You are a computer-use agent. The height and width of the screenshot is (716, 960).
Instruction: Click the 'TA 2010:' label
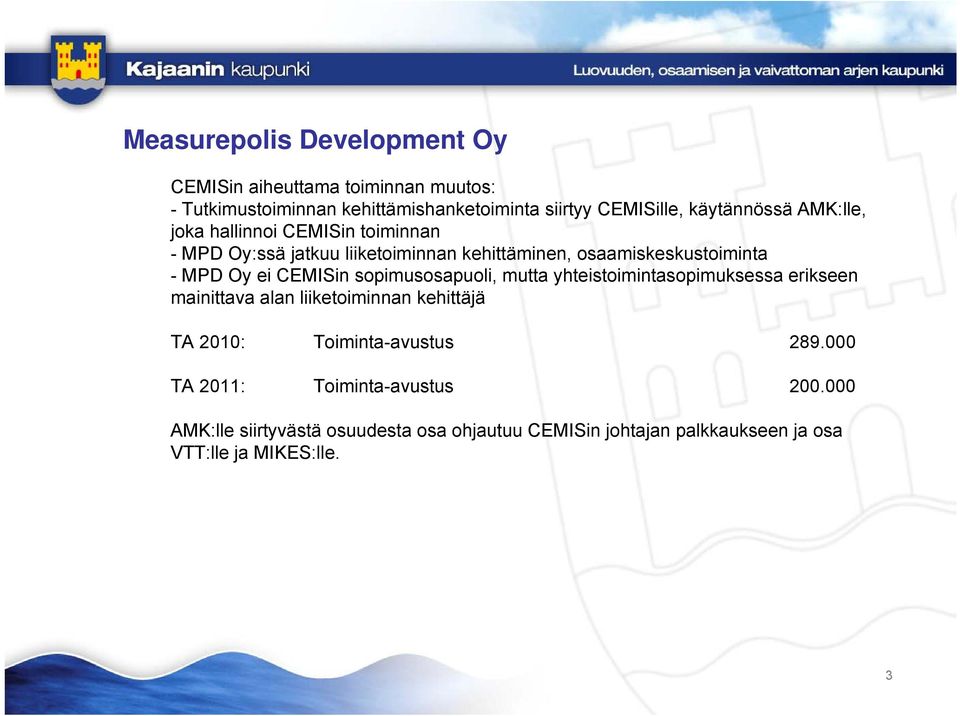tap(208, 342)
